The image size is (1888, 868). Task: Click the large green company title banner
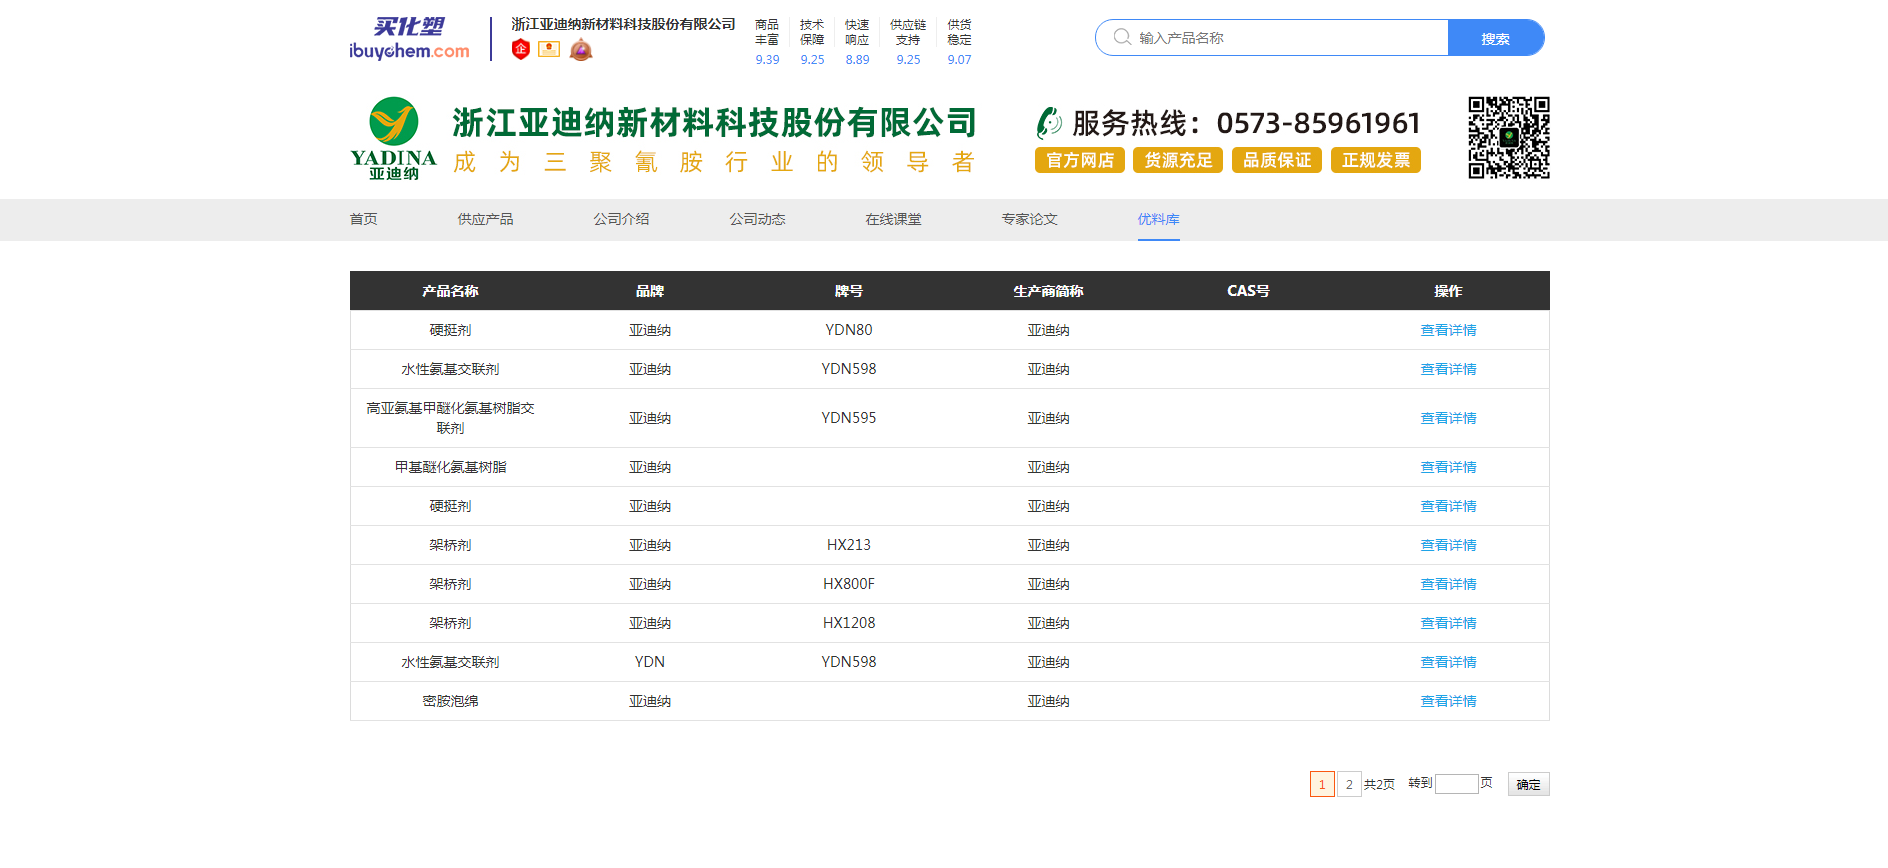(714, 123)
